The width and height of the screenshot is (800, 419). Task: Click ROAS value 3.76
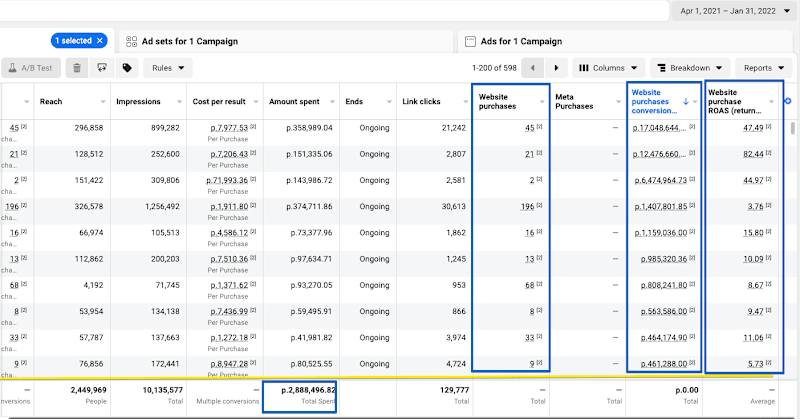755,207
